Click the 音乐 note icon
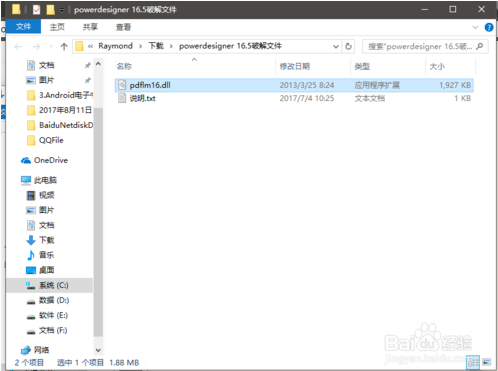 31,255
